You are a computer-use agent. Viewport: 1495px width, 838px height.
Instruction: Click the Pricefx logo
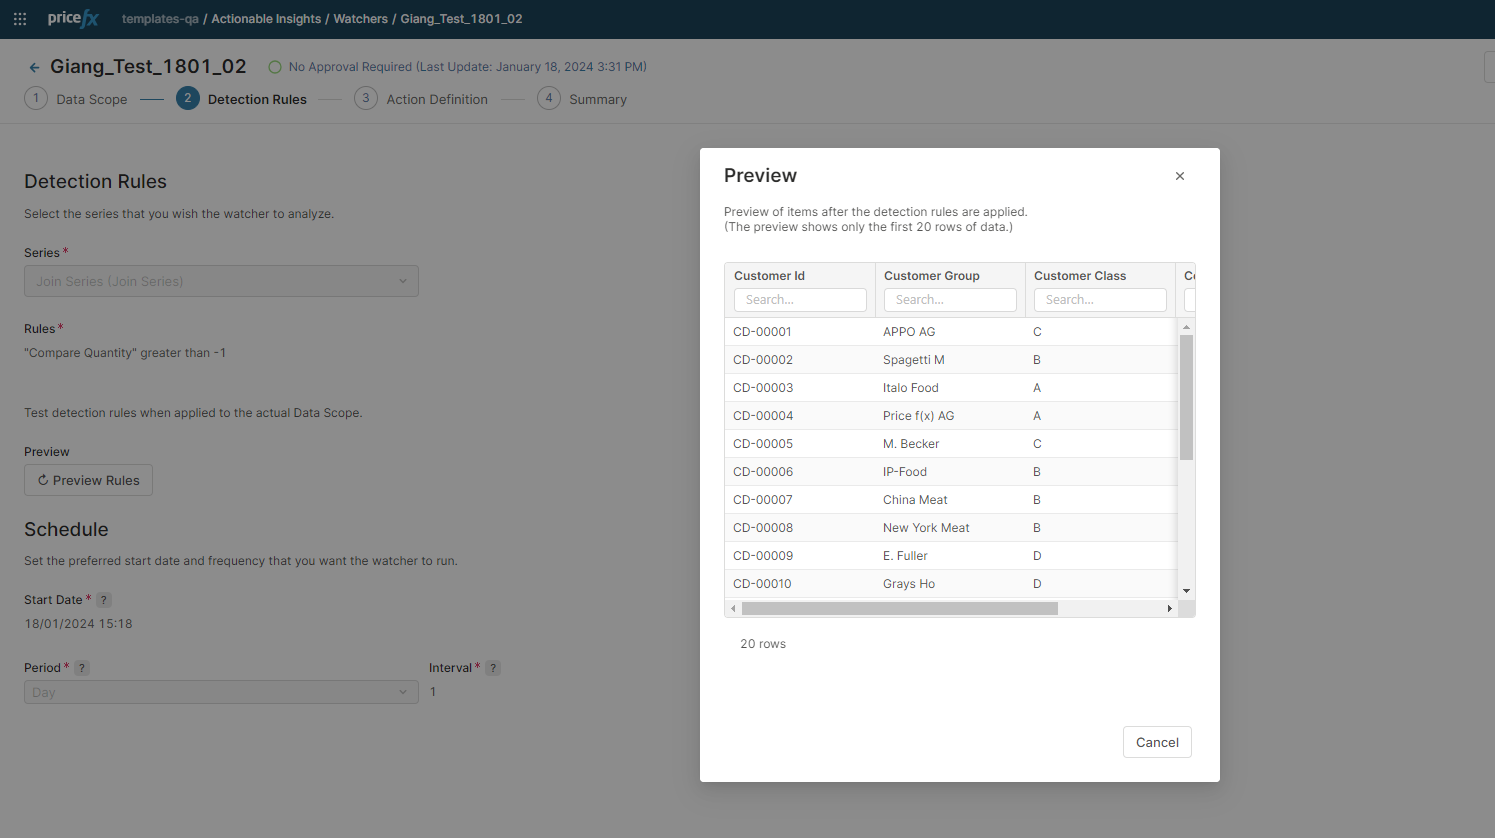(73, 18)
